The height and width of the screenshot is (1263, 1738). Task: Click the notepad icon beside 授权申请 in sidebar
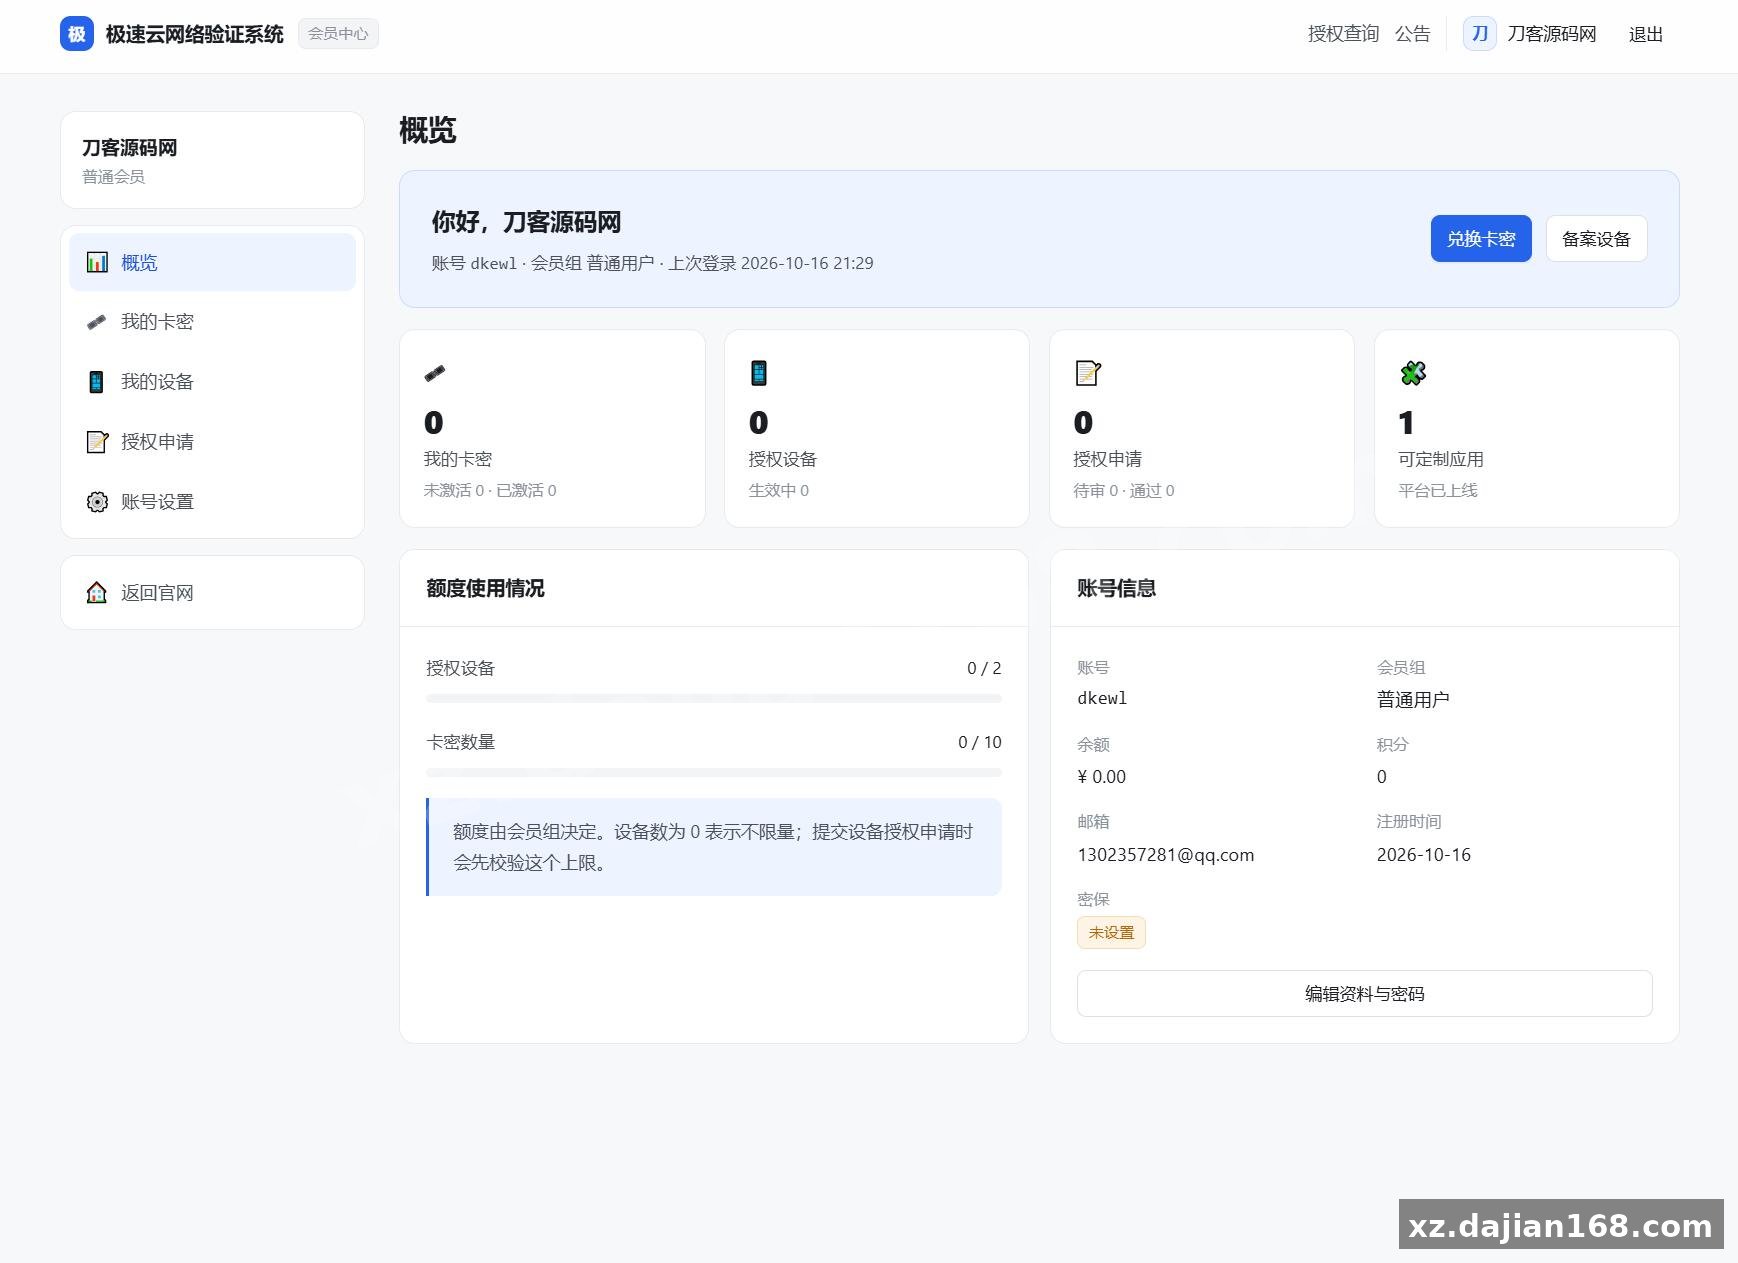point(97,442)
